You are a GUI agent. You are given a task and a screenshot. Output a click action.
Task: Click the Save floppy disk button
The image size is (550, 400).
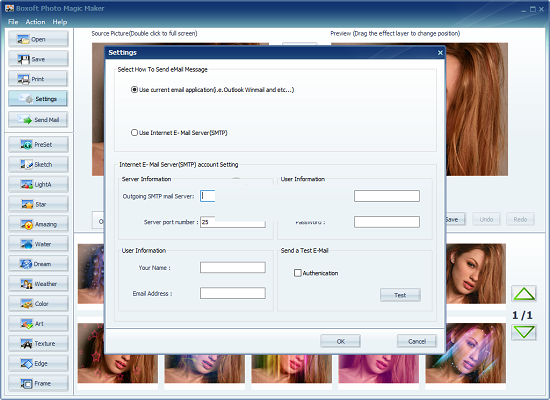click(38, 59)
